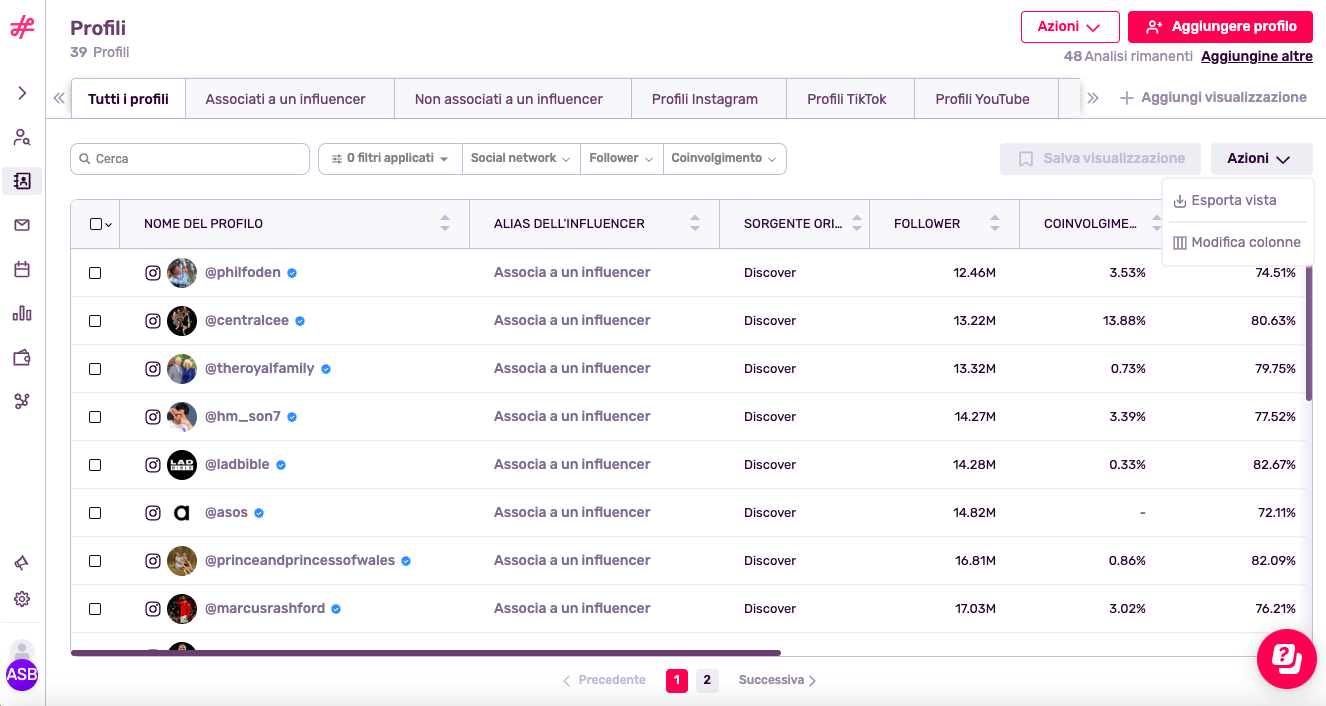This screenshot has width=1326, height=706.
Task: Open the mail envelope sidebar icon
Action: click(22, 225)
